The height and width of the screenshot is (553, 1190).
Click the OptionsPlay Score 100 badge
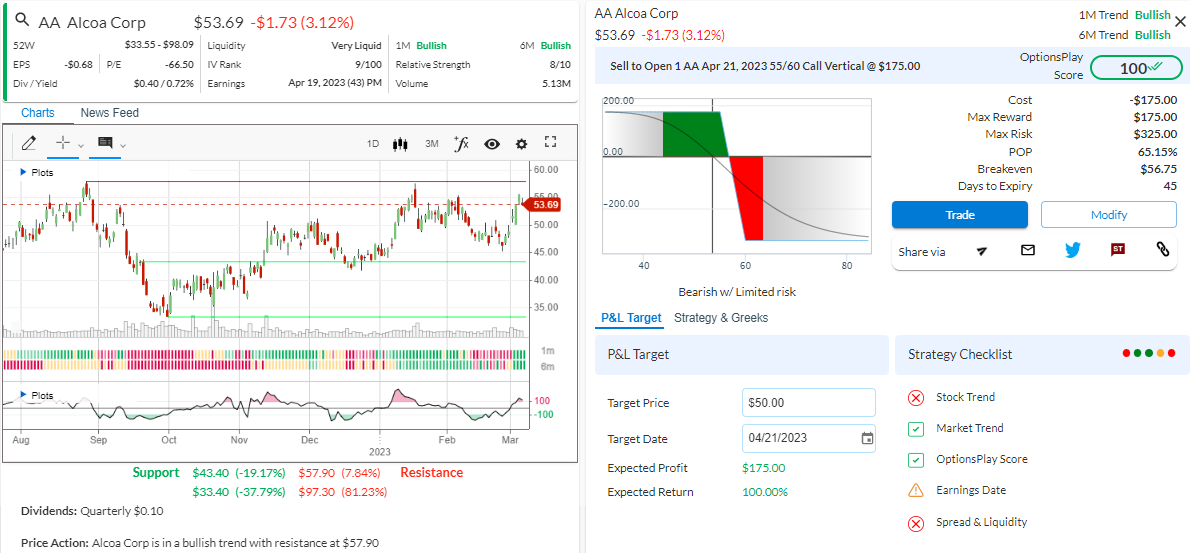[x=1136, y=68]
